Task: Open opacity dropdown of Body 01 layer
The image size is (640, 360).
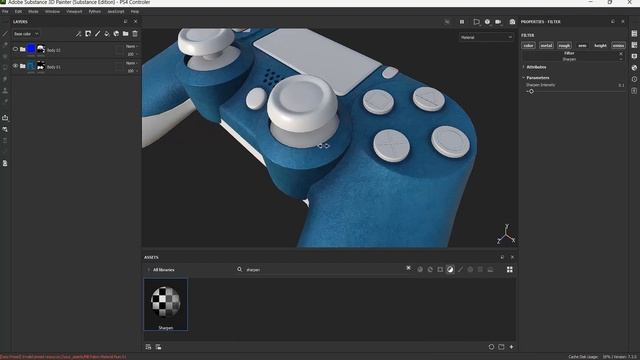Action: coord(132,71)
